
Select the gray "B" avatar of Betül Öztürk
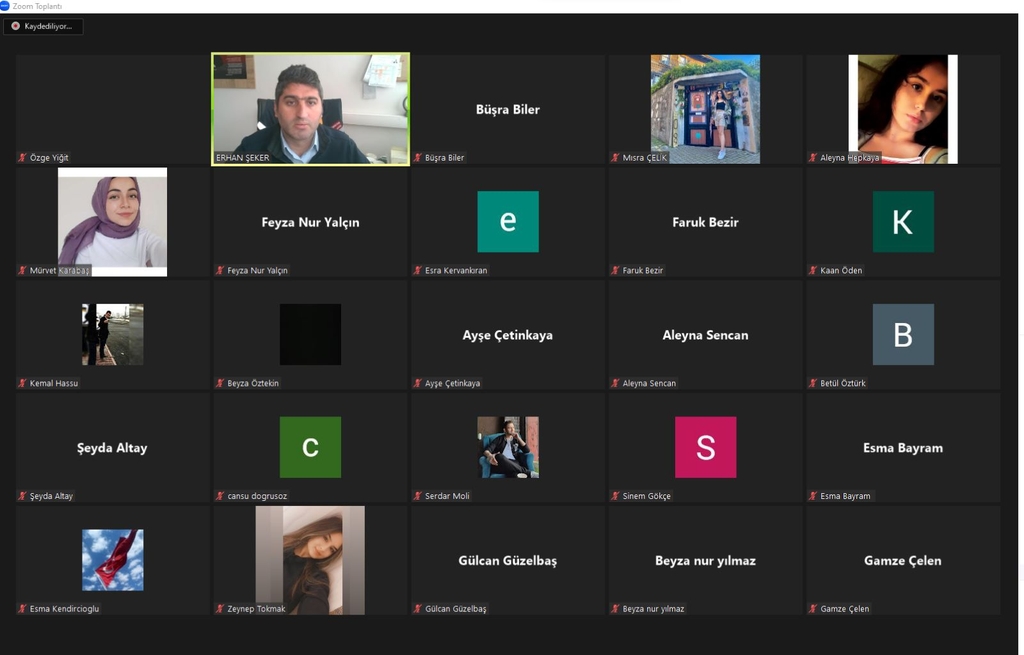click(x=902, y=334)
